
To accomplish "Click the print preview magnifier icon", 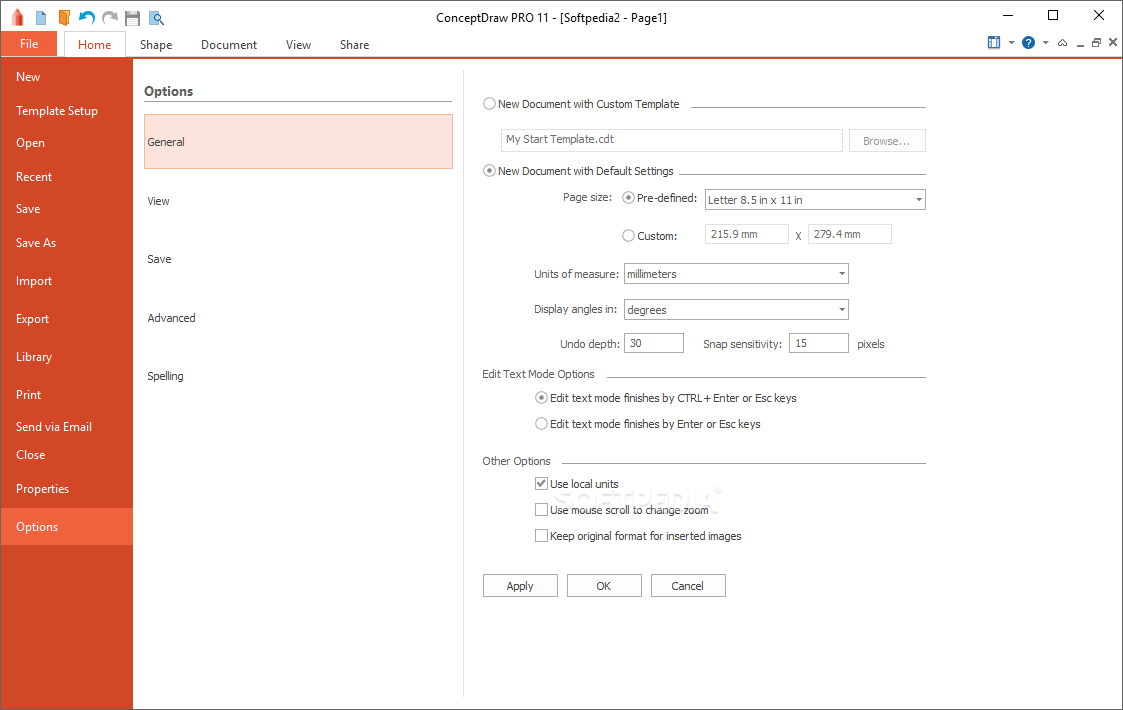I will 156,18.
